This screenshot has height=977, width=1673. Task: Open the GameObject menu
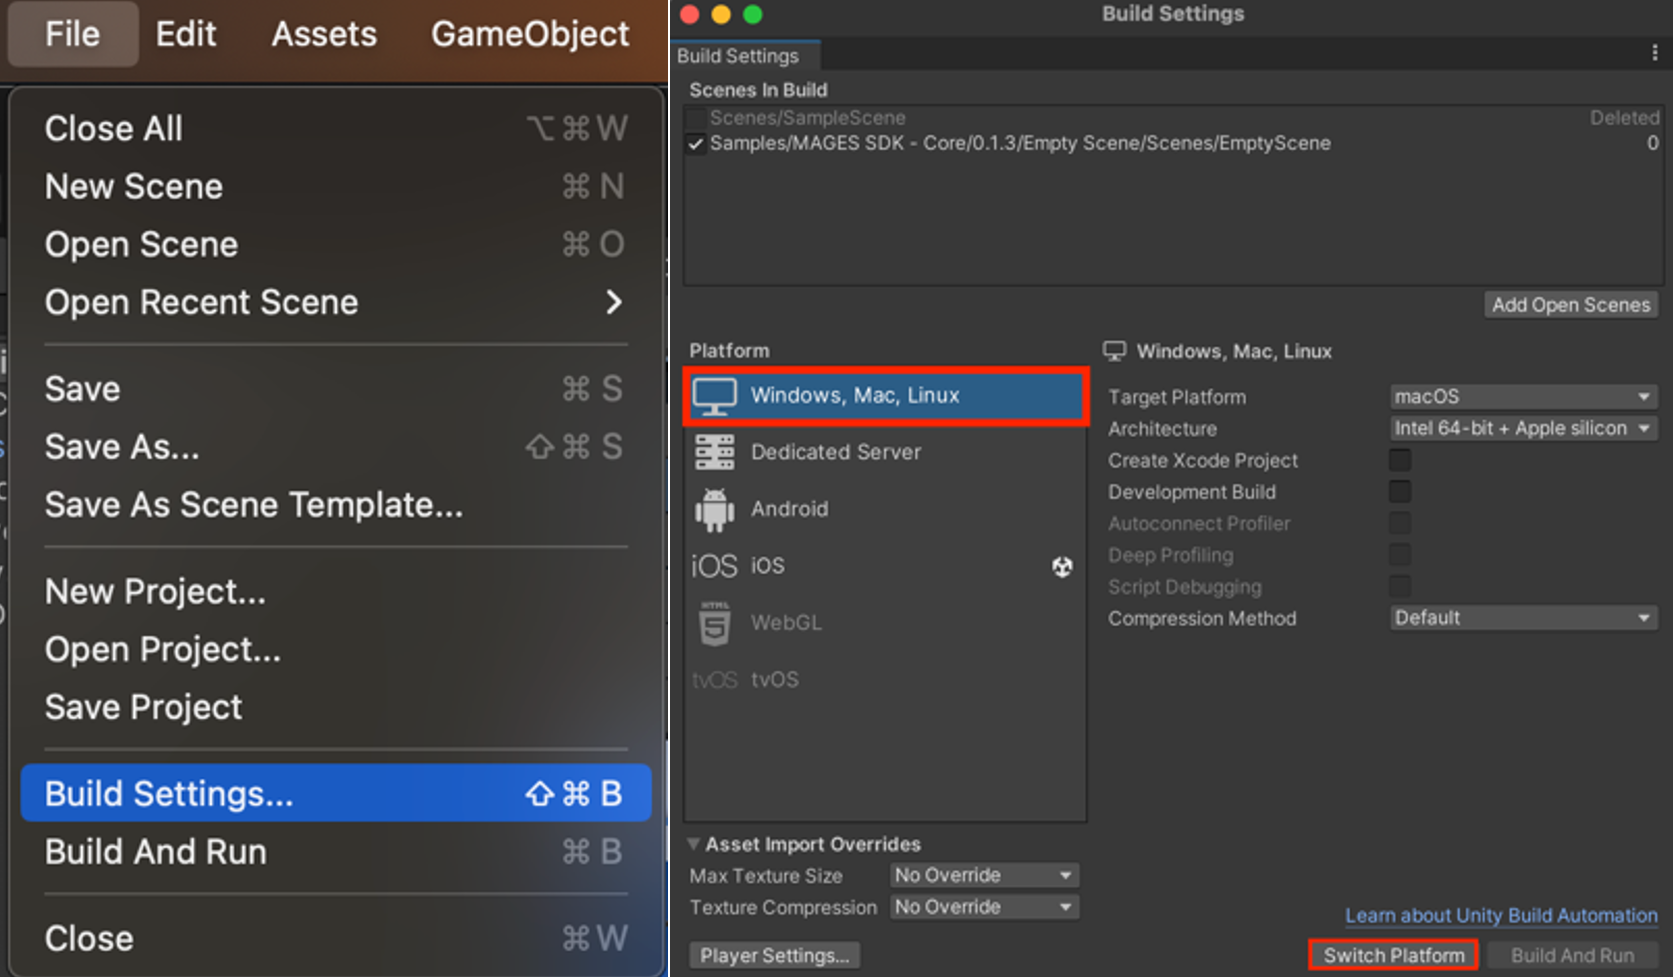(x=530, y=34)
